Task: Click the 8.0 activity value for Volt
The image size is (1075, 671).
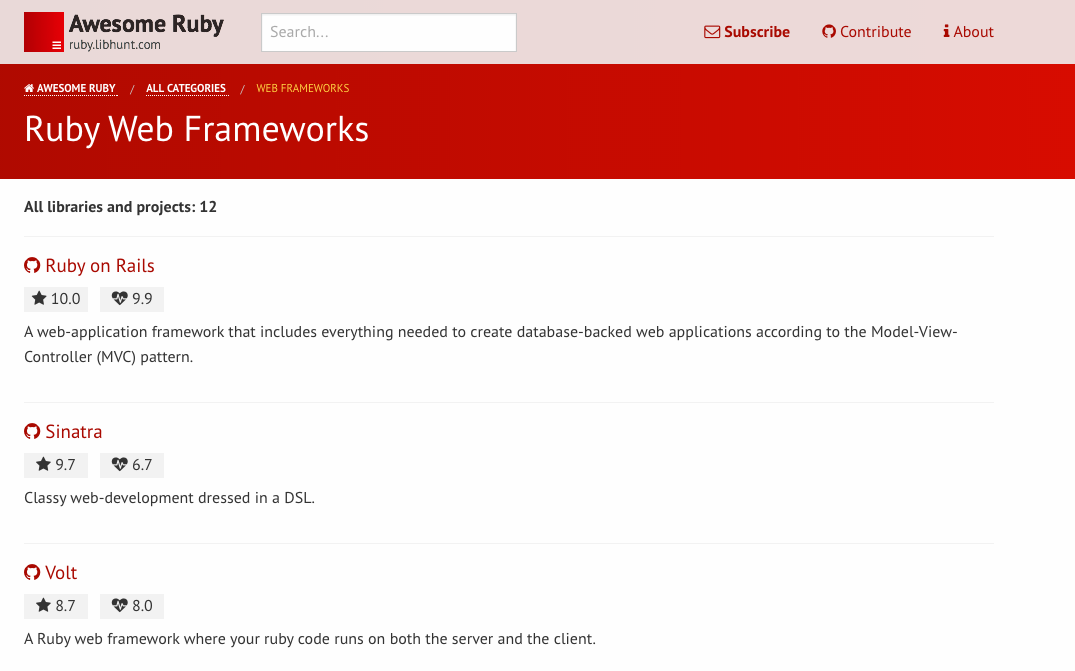Action: pos(142,606)
